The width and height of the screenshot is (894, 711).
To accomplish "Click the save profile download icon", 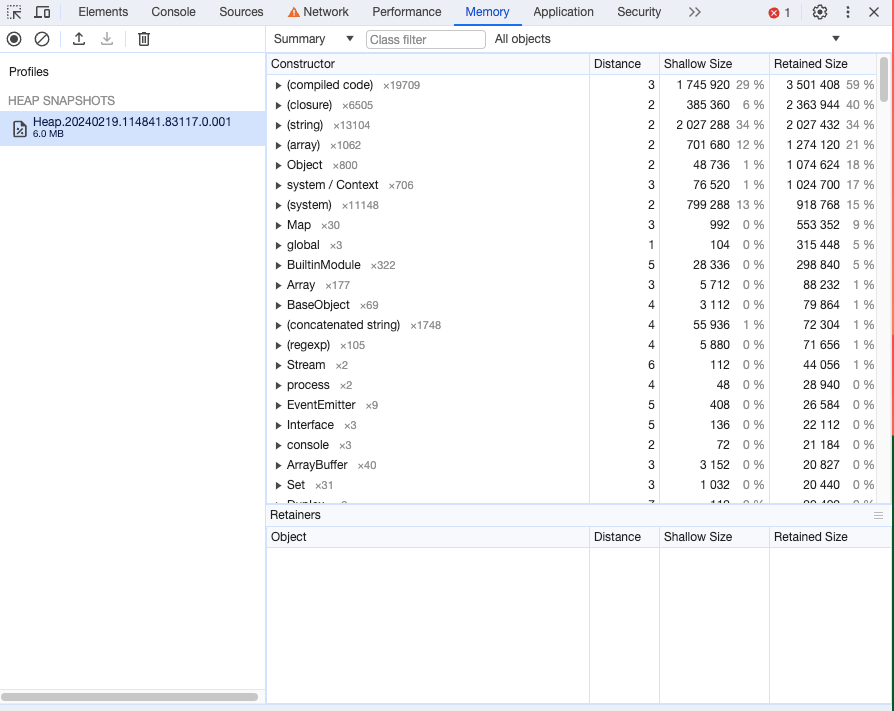I will pyautogui.click(x=106, y=38).
